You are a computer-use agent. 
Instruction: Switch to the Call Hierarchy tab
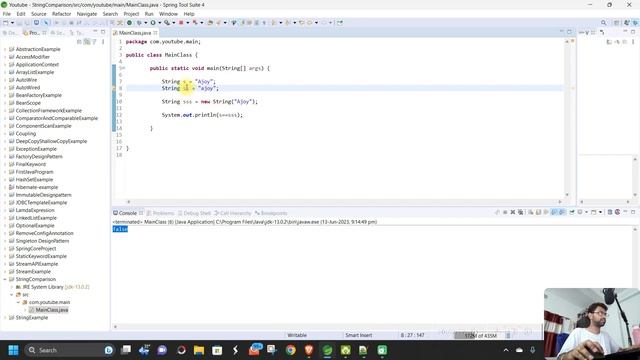coord(233,213)
